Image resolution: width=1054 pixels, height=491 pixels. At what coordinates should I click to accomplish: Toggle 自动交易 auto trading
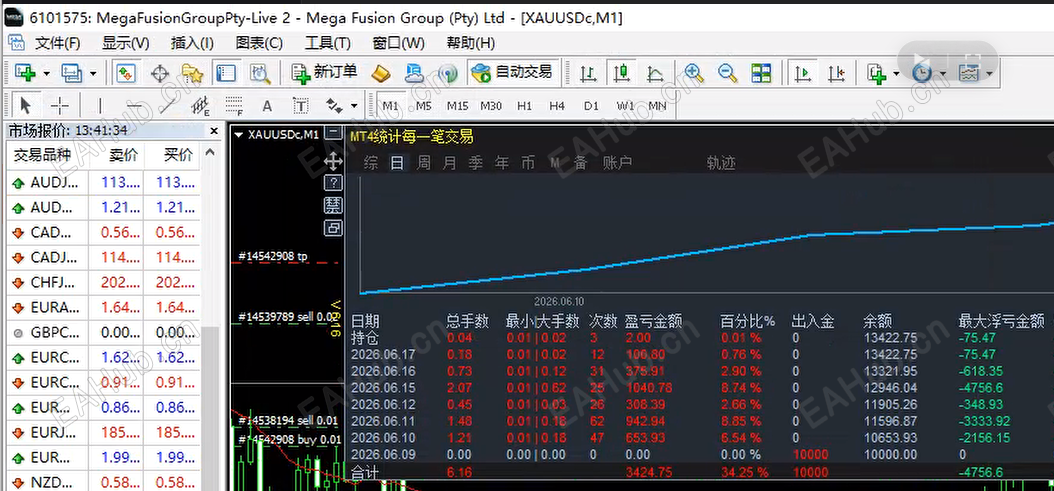coord(512,73)
